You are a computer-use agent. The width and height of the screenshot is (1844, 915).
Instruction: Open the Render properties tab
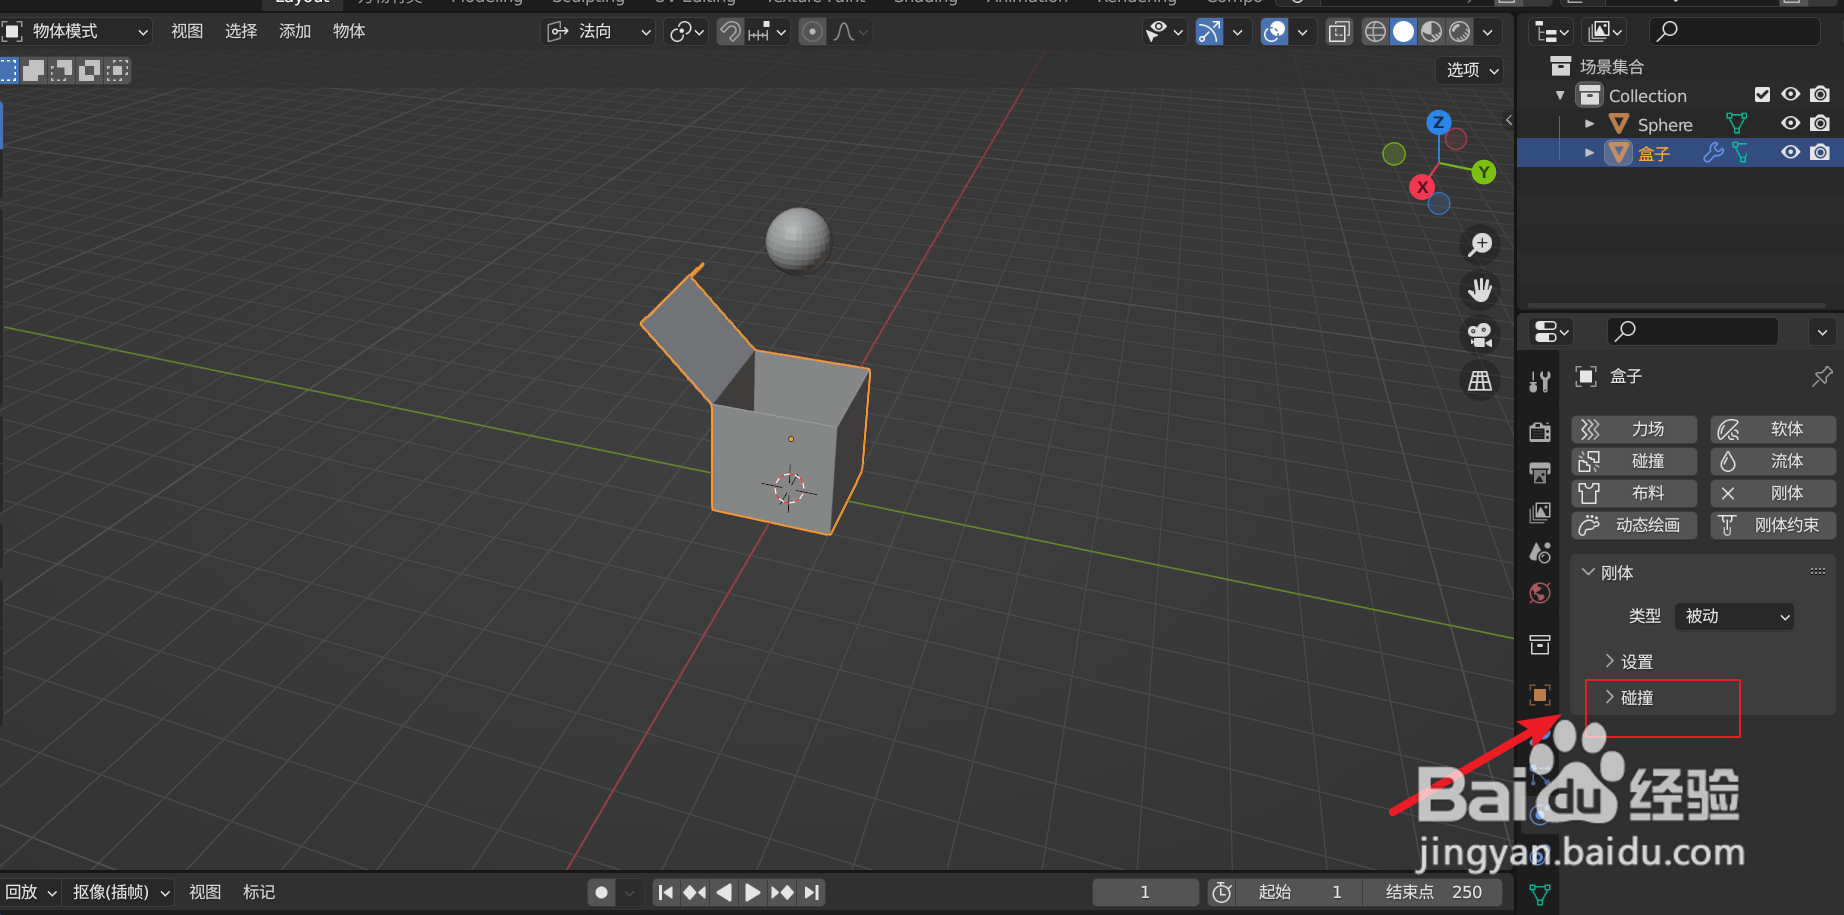[x=1540, y=432]
